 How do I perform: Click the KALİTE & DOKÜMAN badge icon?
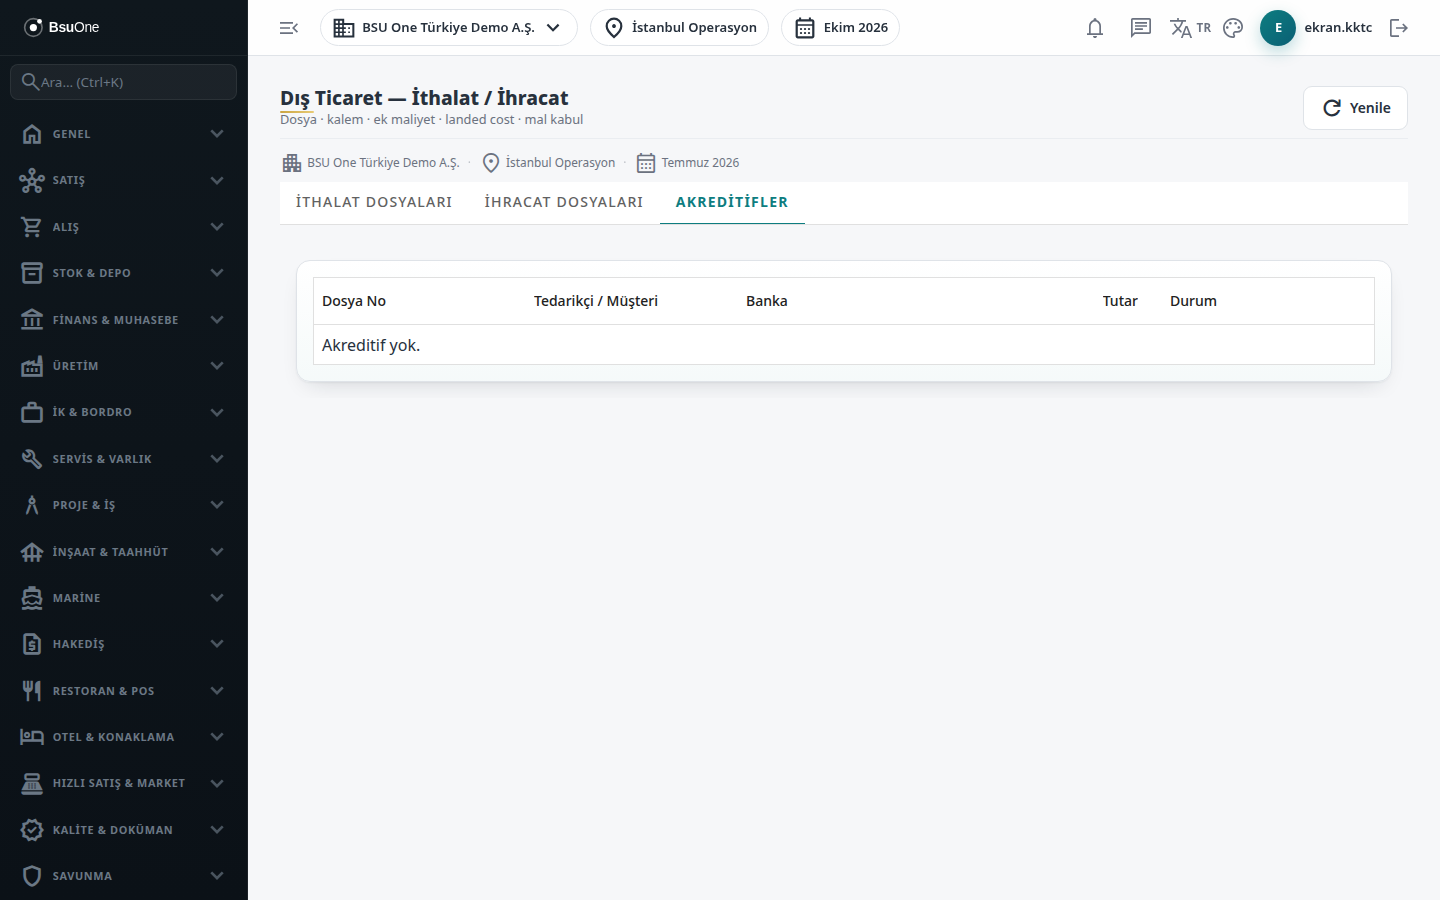pyautogui.click(x=32, y=830)
